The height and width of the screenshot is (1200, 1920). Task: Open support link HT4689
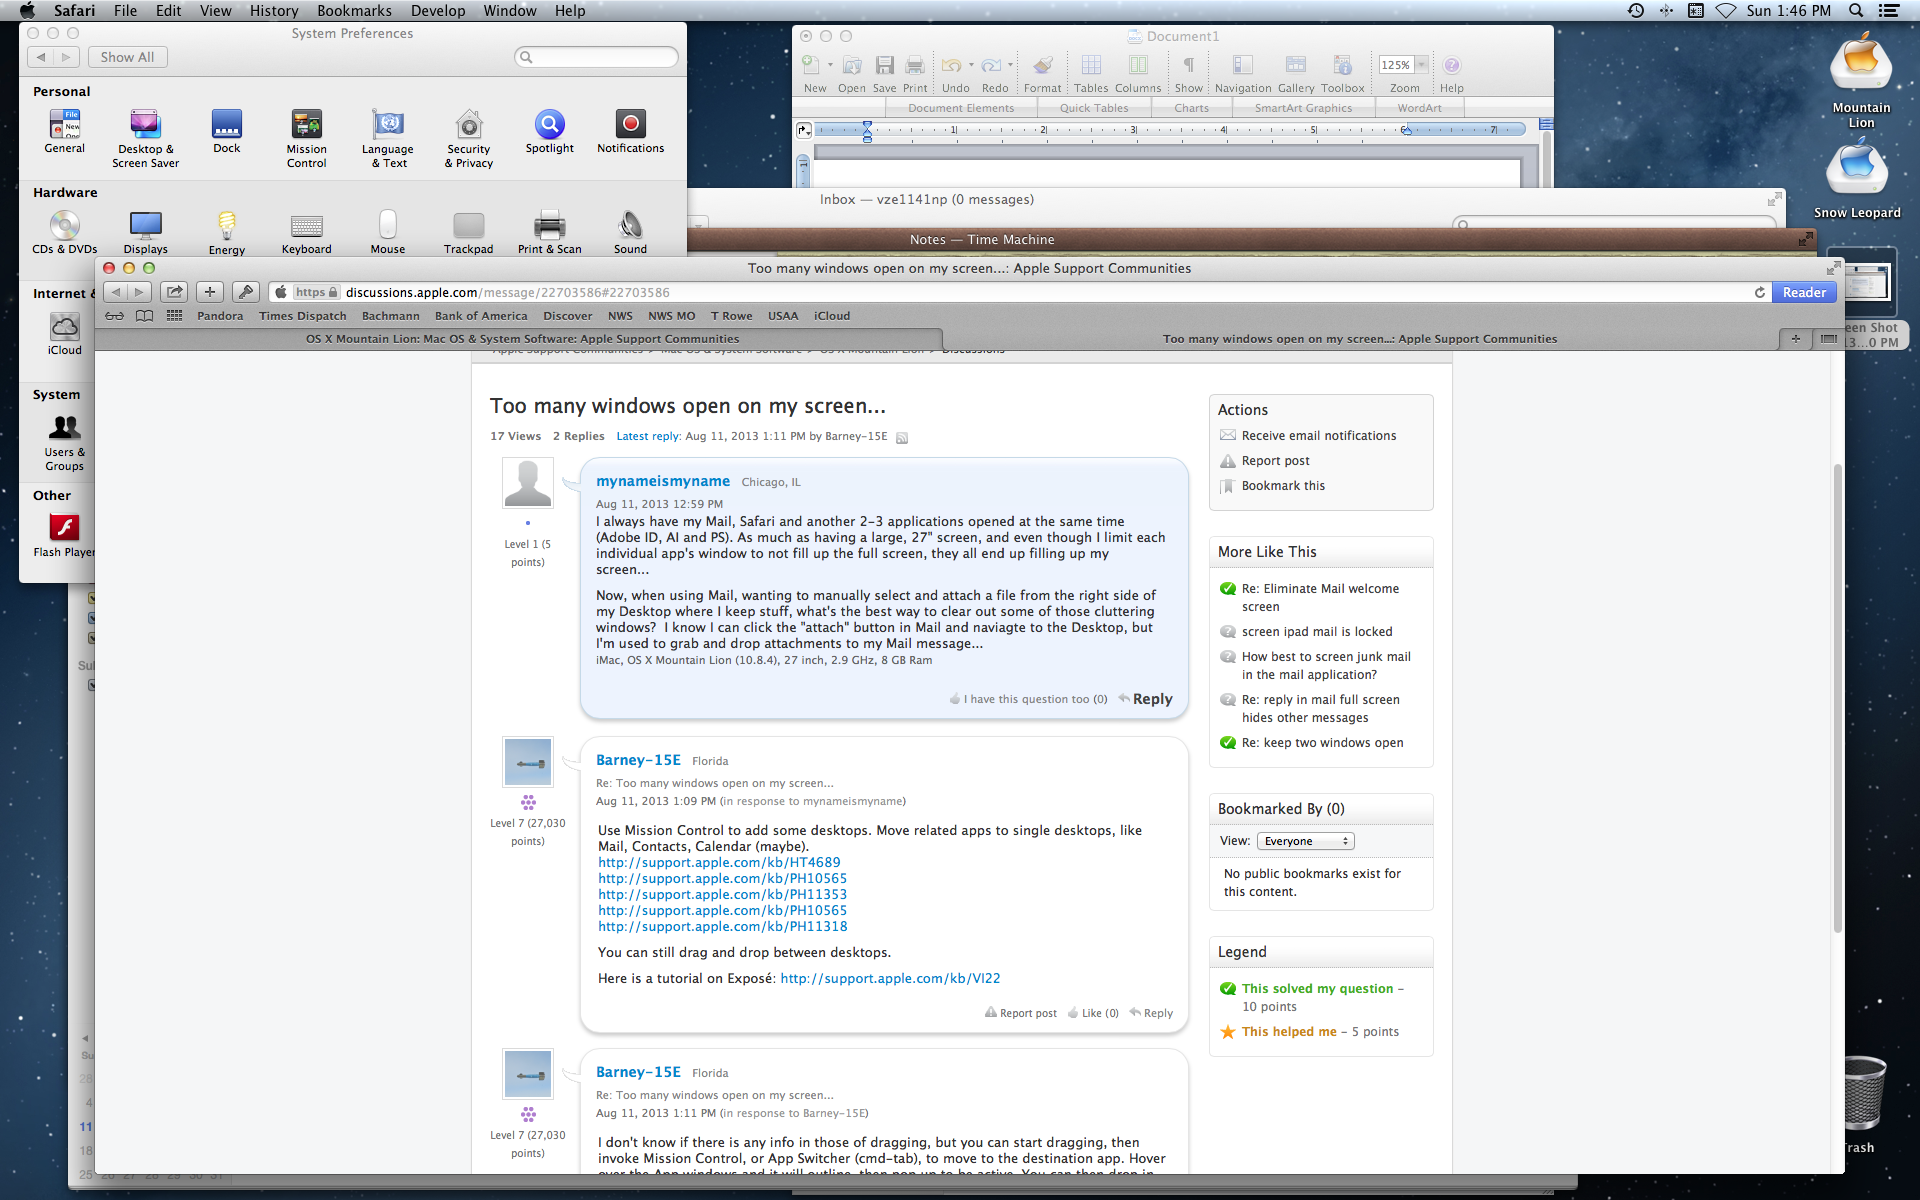coord(719,862)
